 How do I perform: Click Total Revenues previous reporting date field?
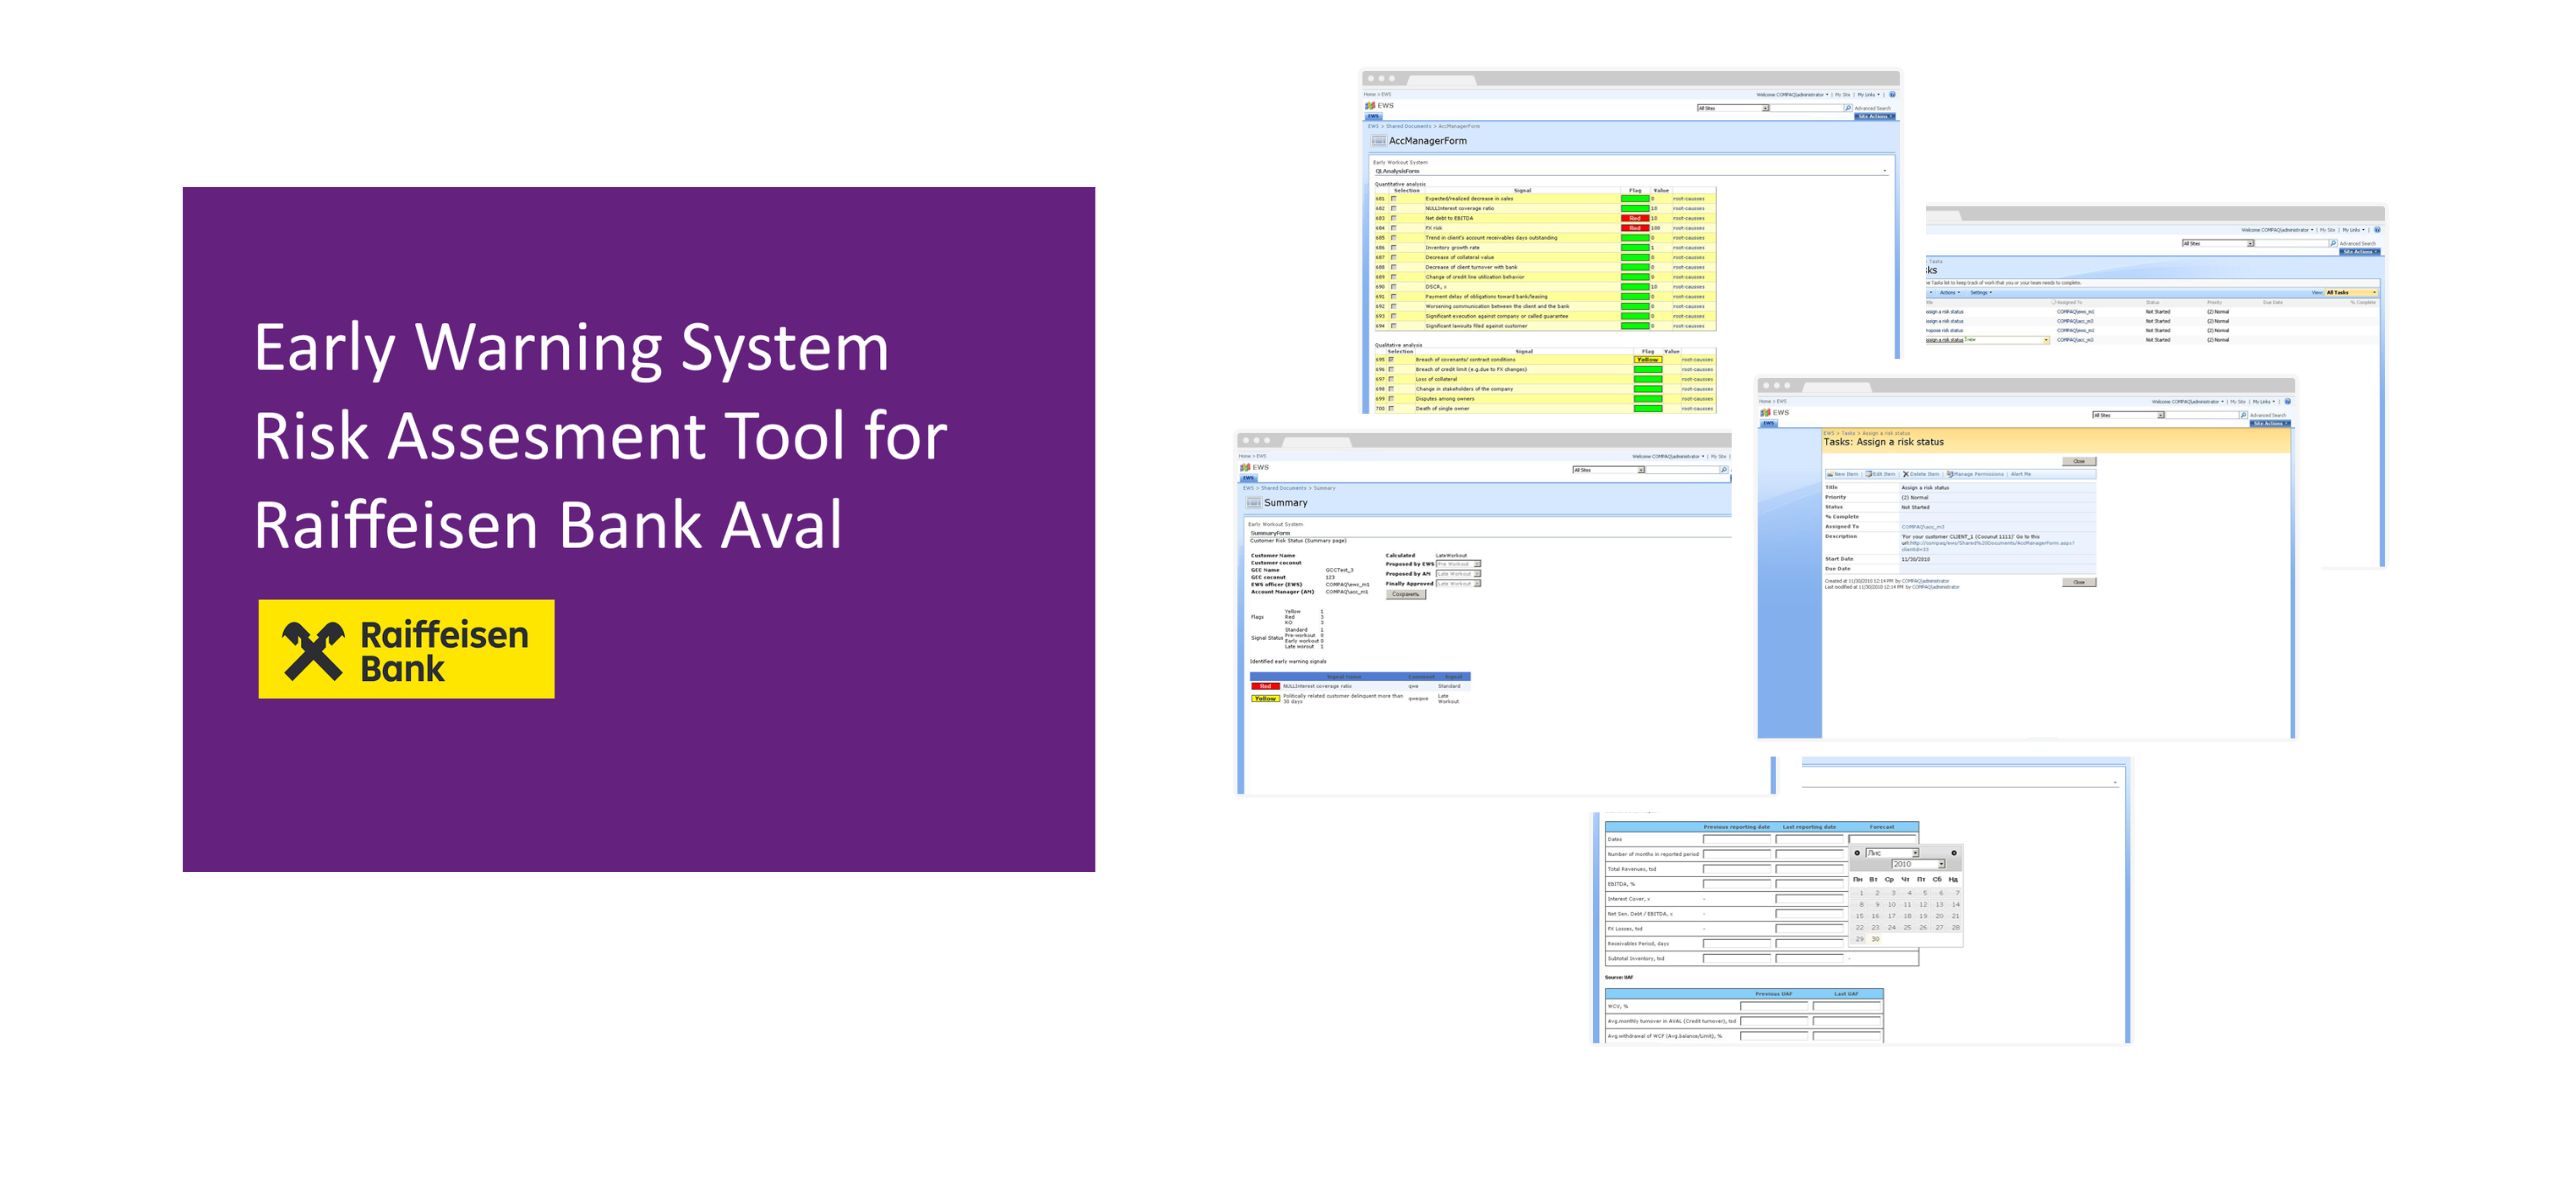coord(1737,869)
